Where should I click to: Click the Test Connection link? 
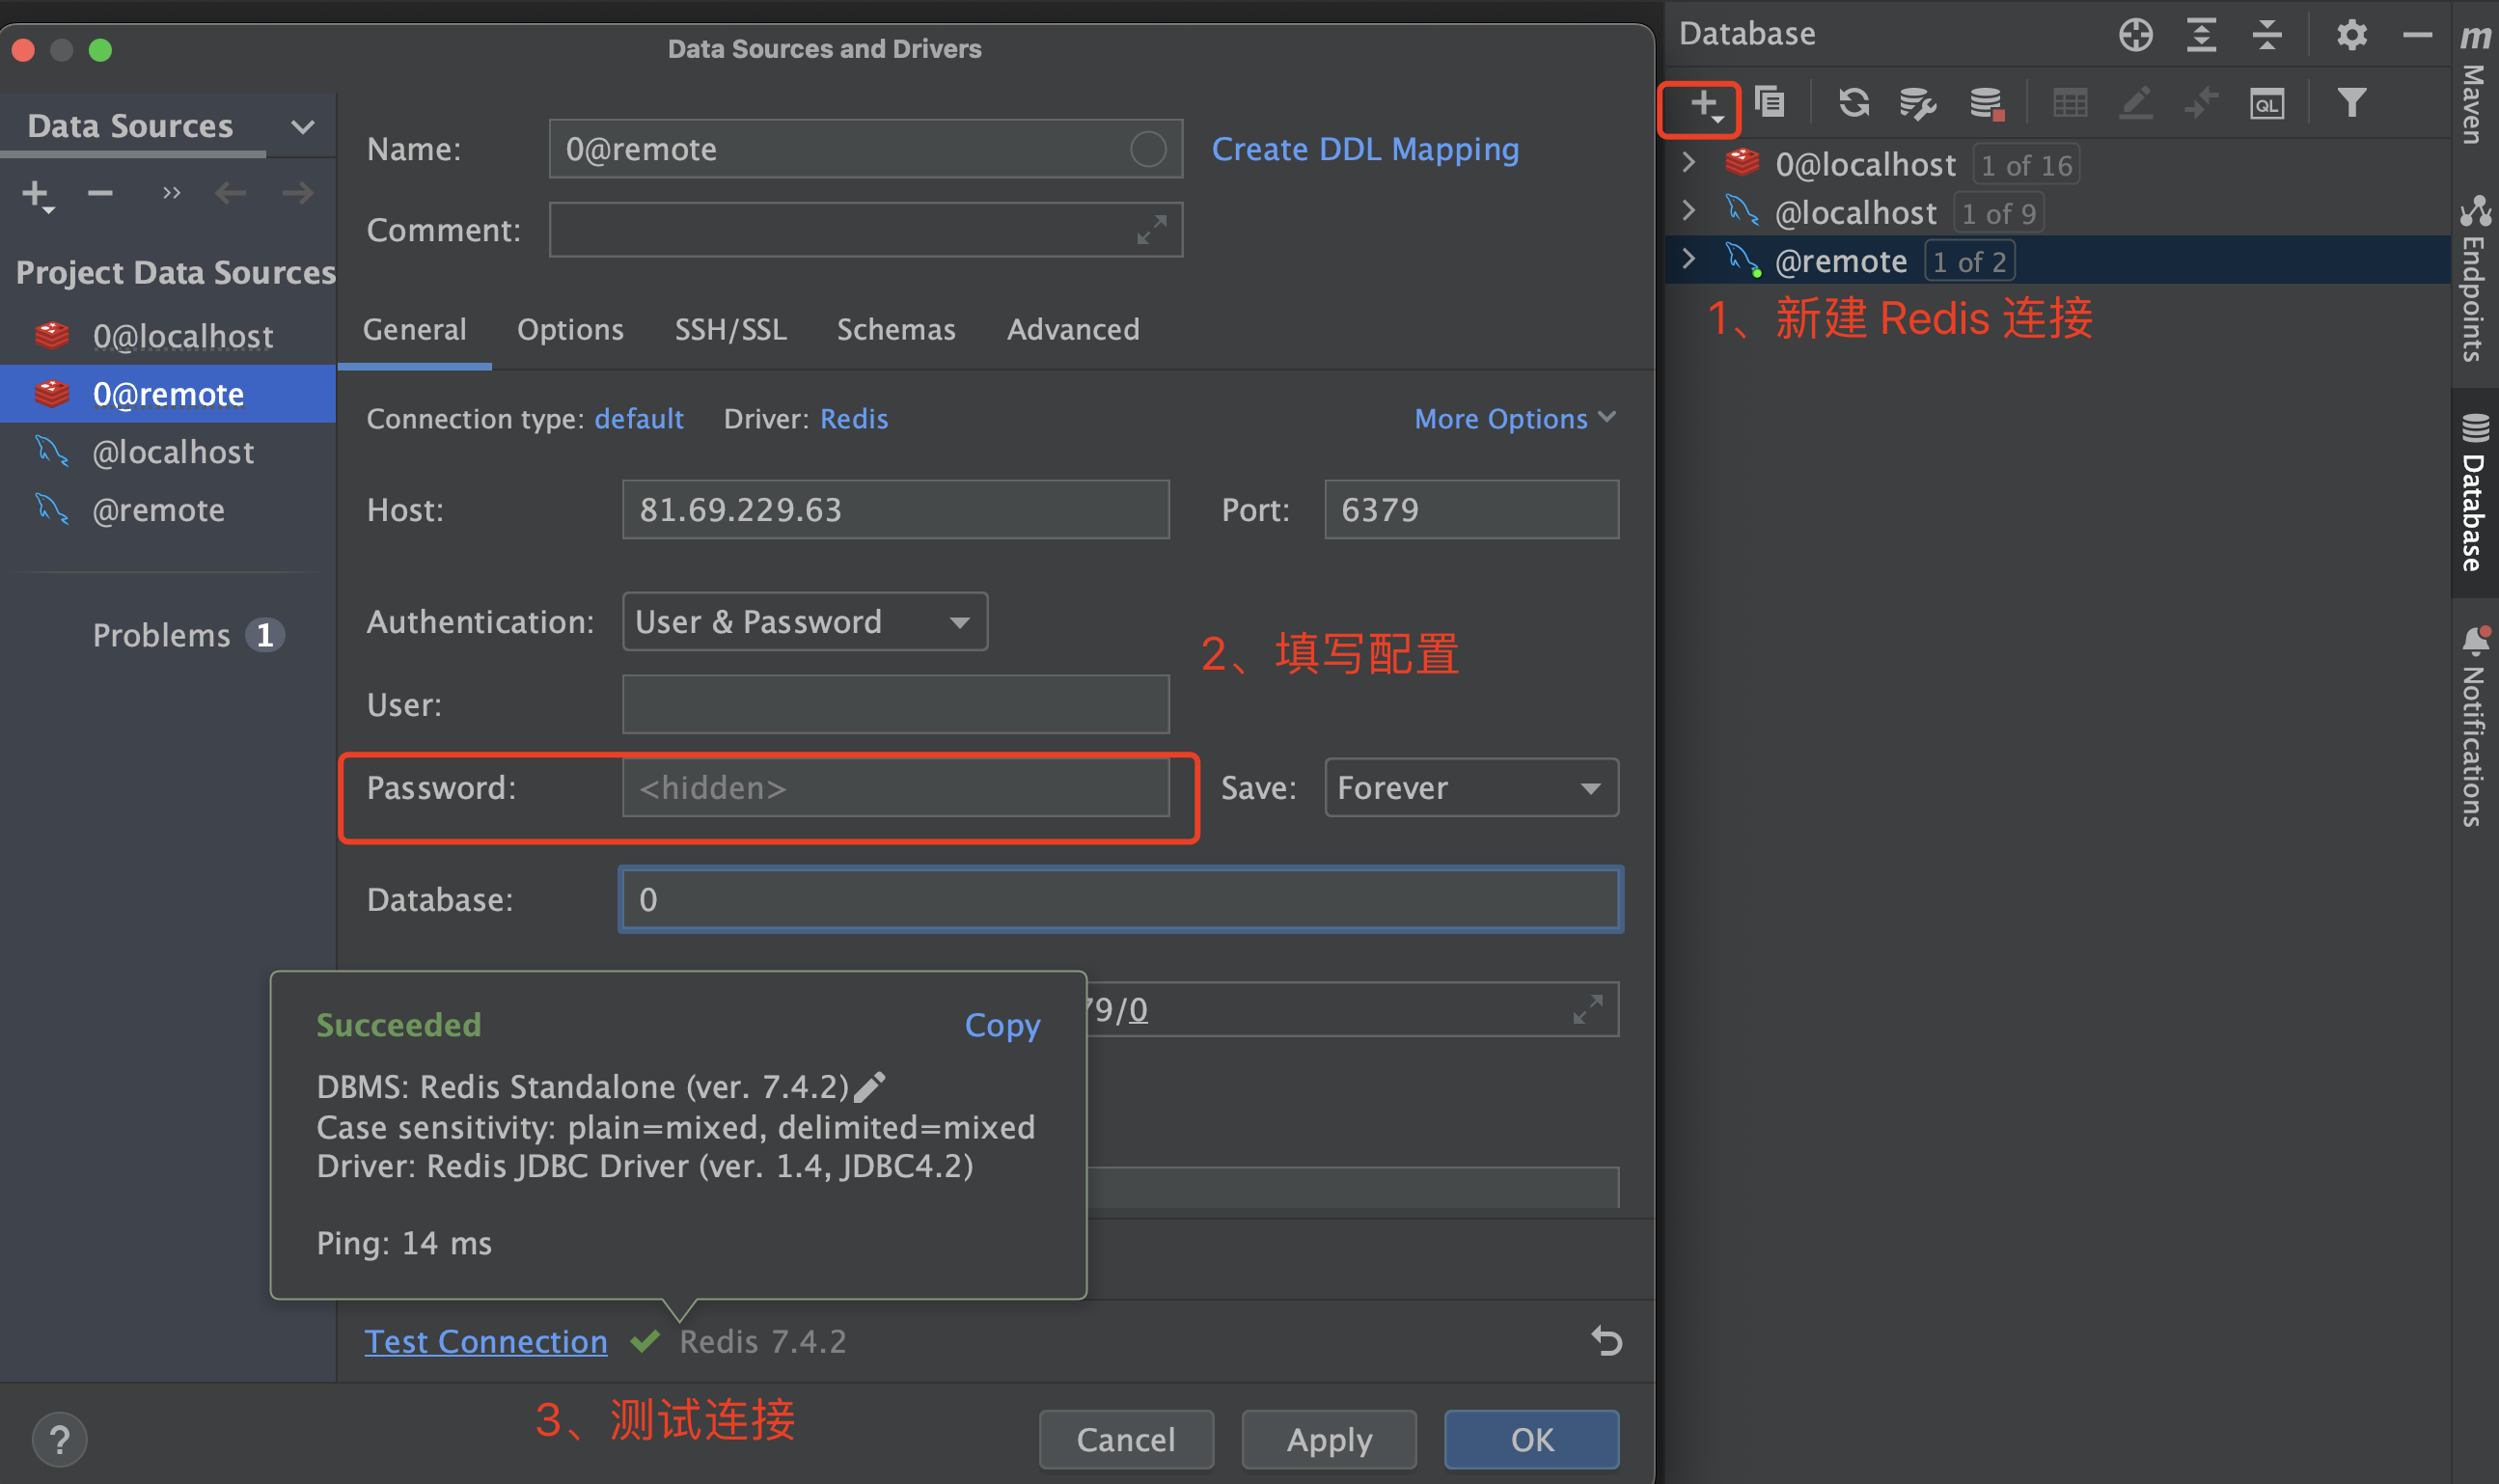485,1341
